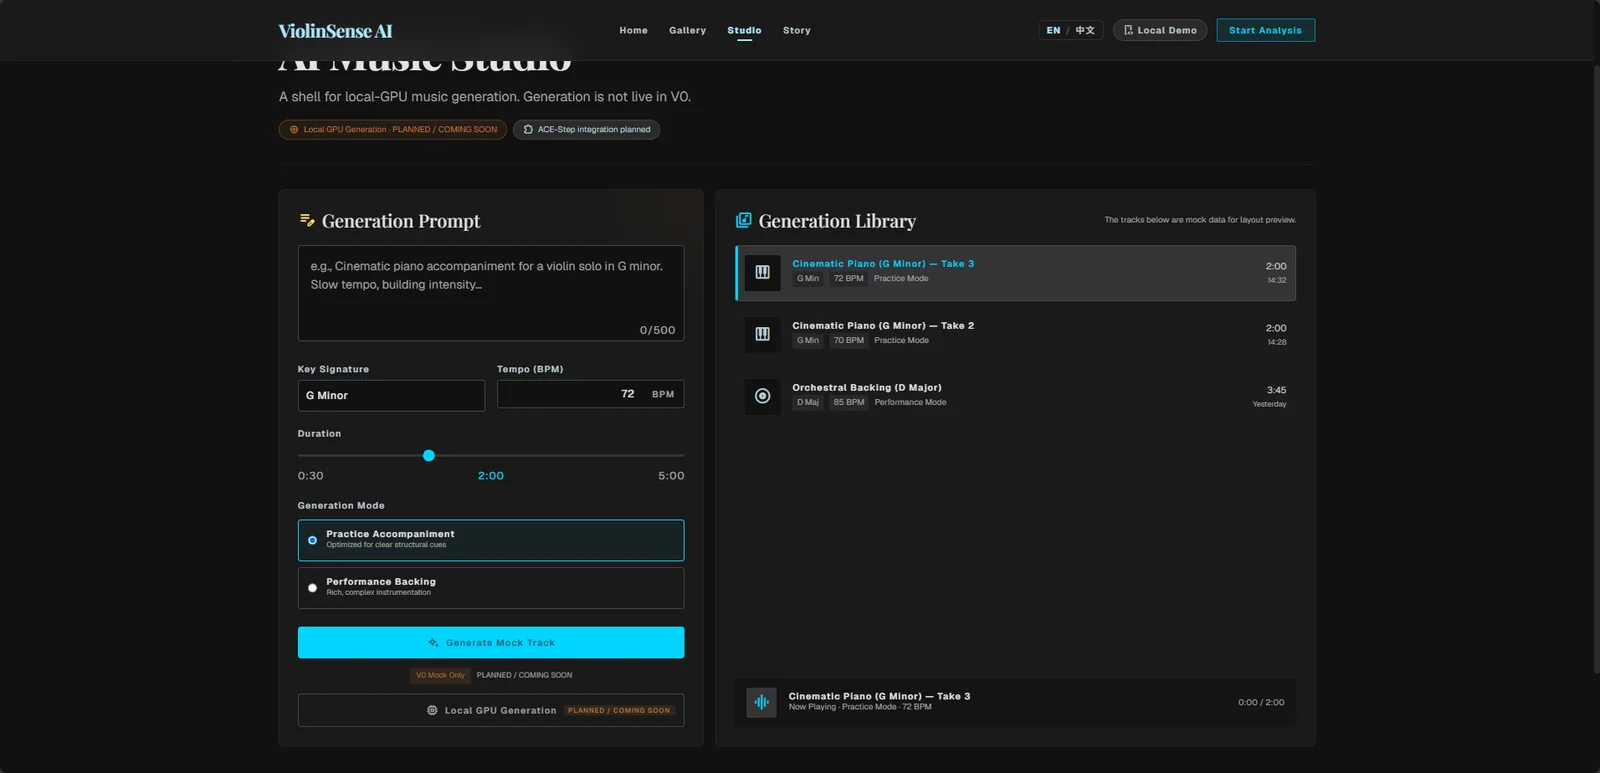This screenshot has width=1600, height=773.
Task: Click the Generation Prompt pencil-list icon
Action: pos(307,220)
